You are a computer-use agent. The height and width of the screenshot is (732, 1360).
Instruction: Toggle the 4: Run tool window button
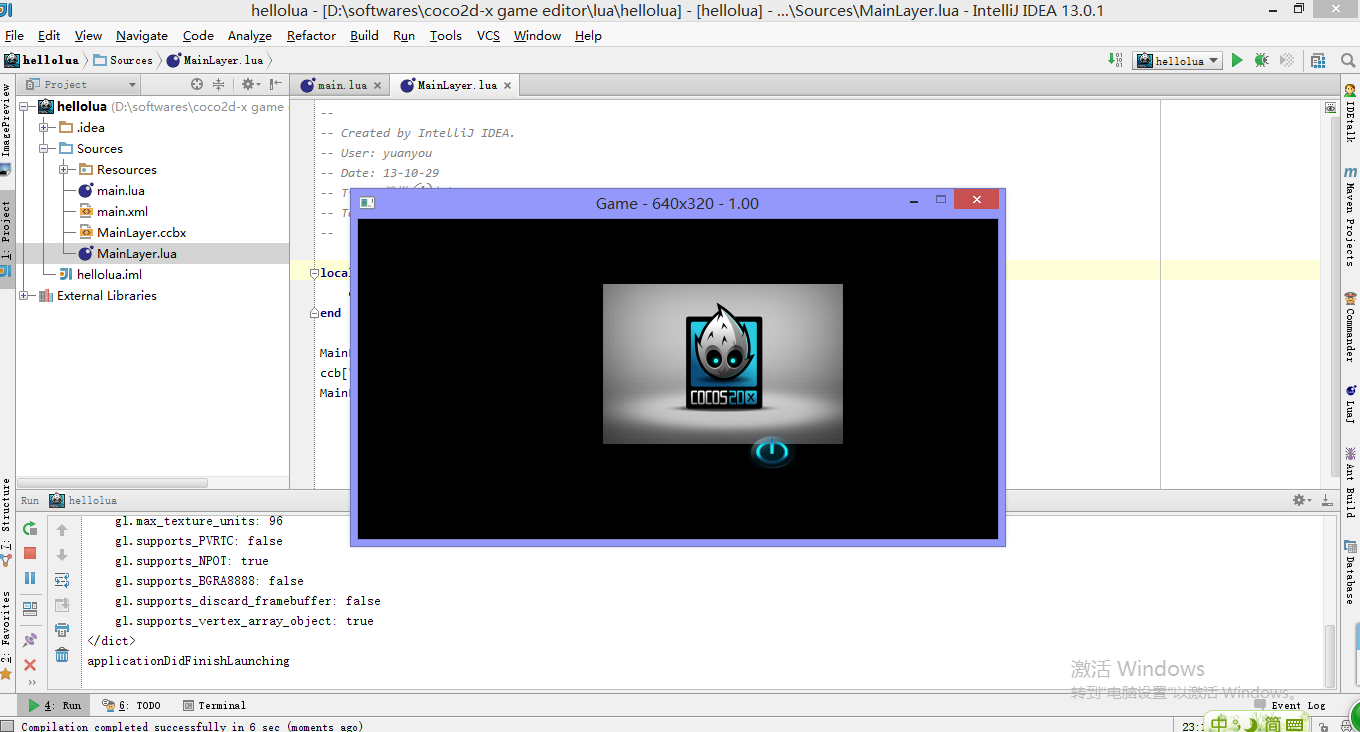click(x=54, y=705)
